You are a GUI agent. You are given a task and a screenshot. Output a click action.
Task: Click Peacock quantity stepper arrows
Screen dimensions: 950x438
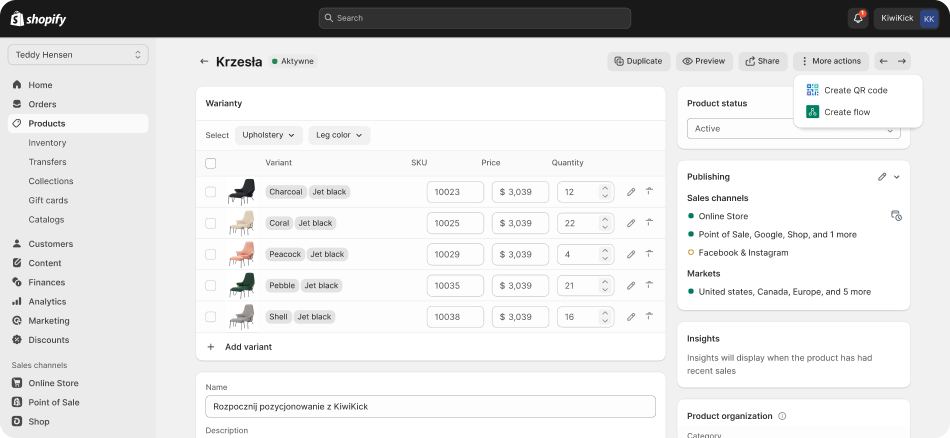605,254
